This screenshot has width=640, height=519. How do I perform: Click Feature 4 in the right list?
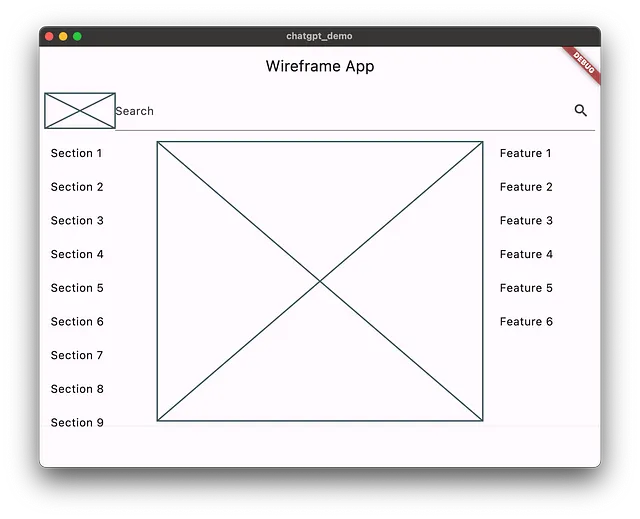pos(526,255)
